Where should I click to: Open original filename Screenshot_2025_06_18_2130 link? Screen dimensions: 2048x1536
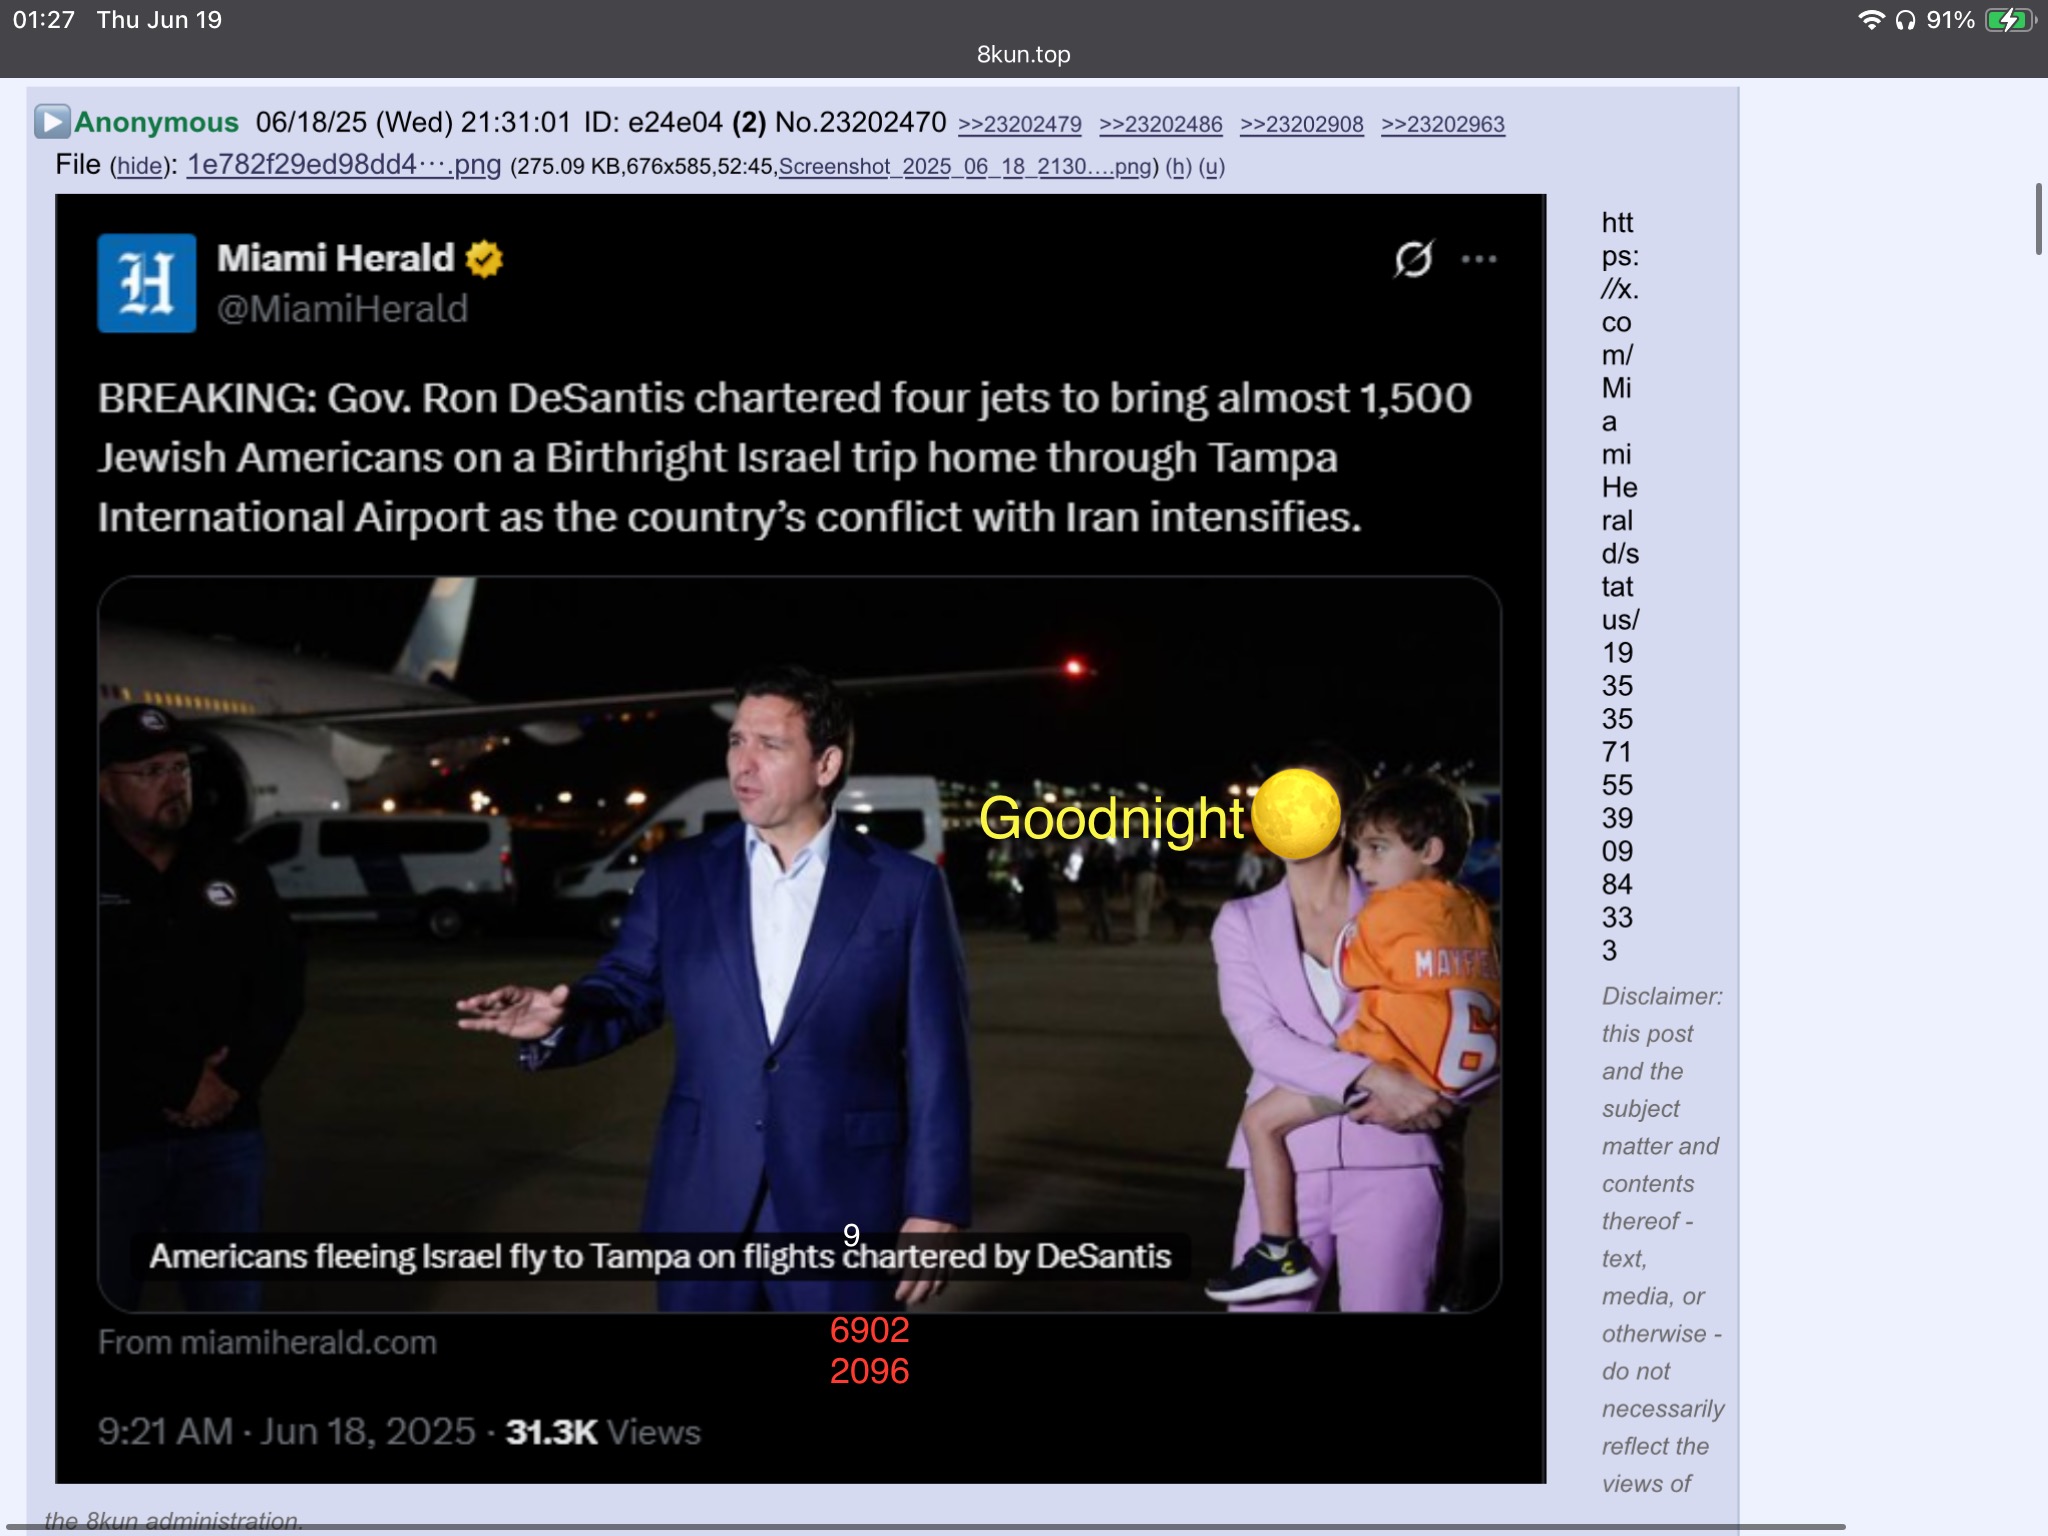[x=965, y=166]
